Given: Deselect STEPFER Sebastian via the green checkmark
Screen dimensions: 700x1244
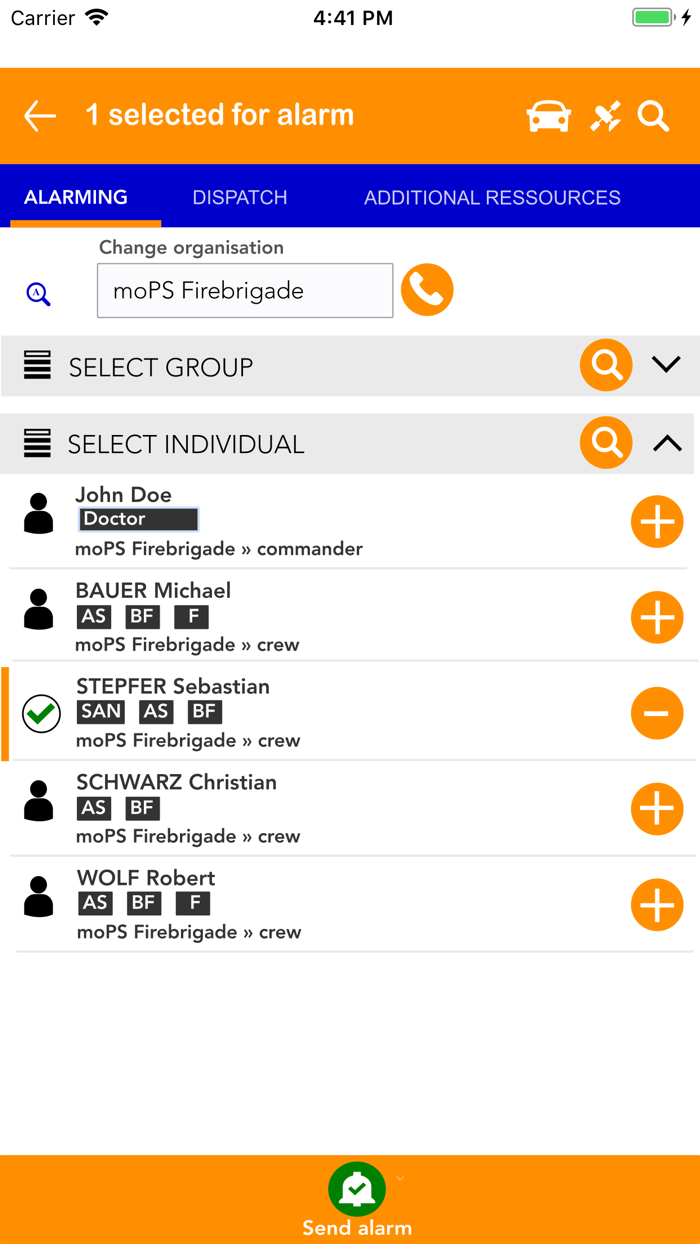Looking at the screenshot, I should tap(41, 713).
